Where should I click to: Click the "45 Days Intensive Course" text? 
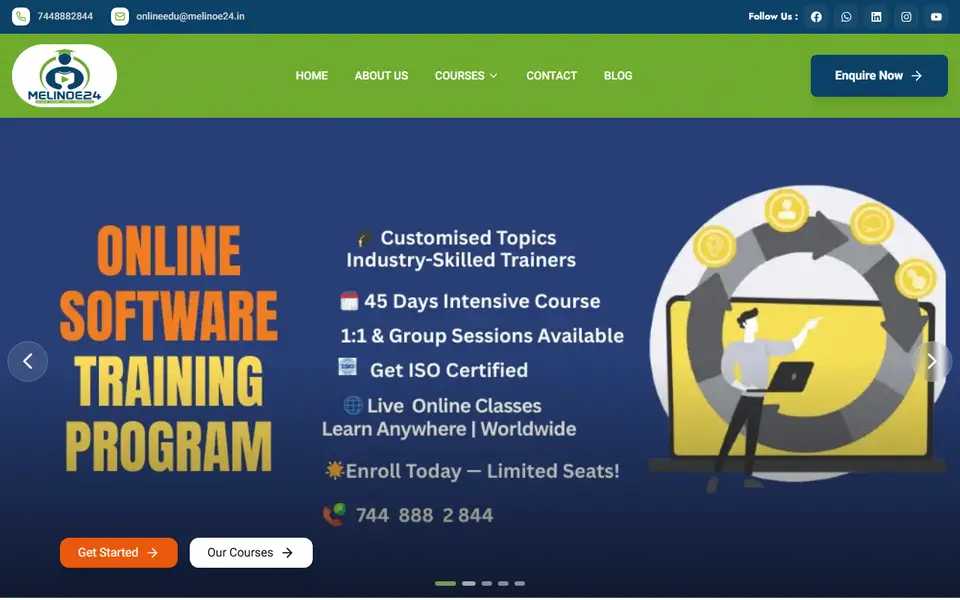click(482, 301)
